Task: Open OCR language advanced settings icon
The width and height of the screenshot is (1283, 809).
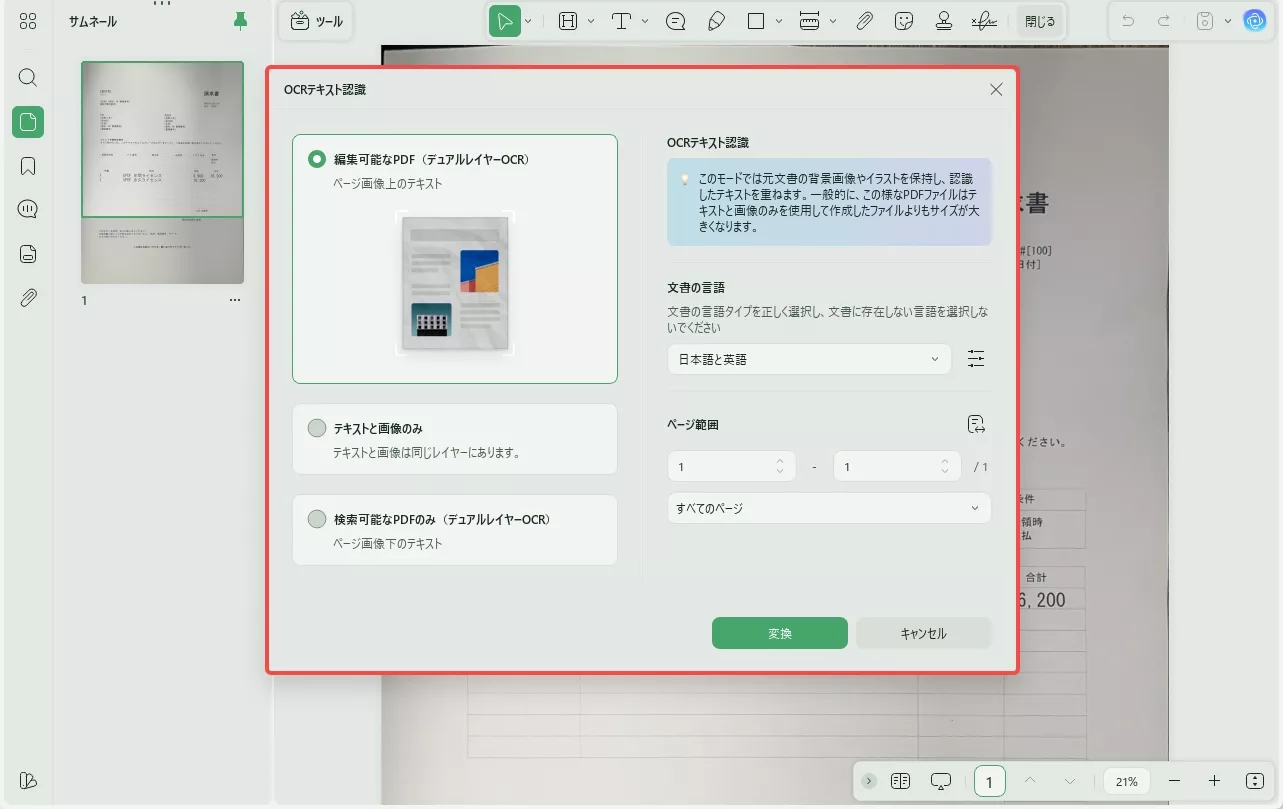Action: coord(976,358)
